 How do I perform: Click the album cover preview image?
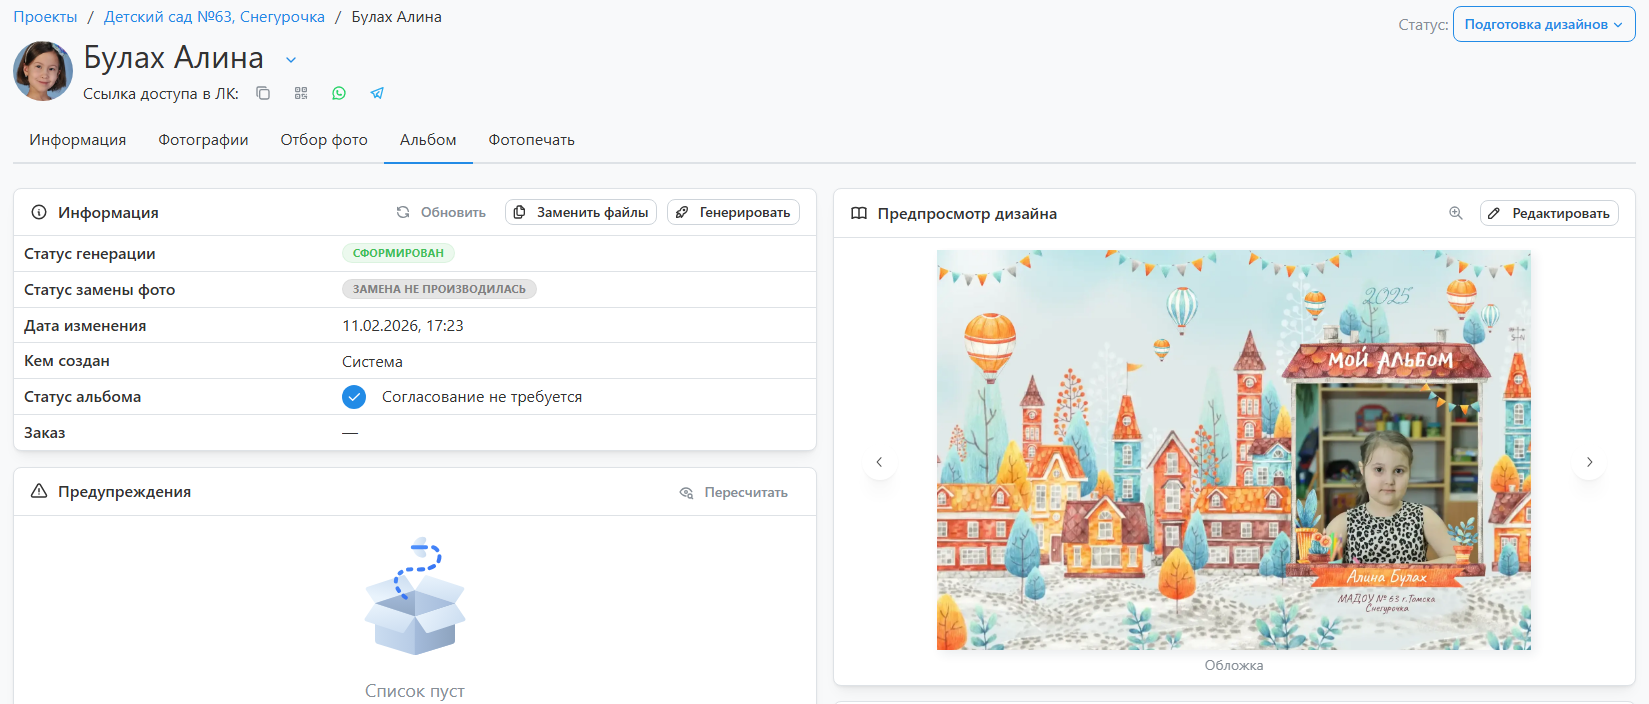(x=1233, y=450)
